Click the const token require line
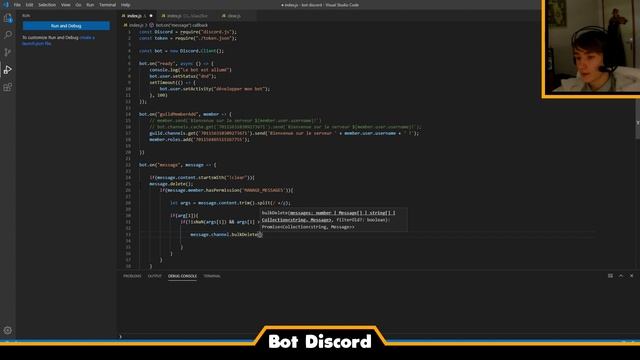 [188, 38]
